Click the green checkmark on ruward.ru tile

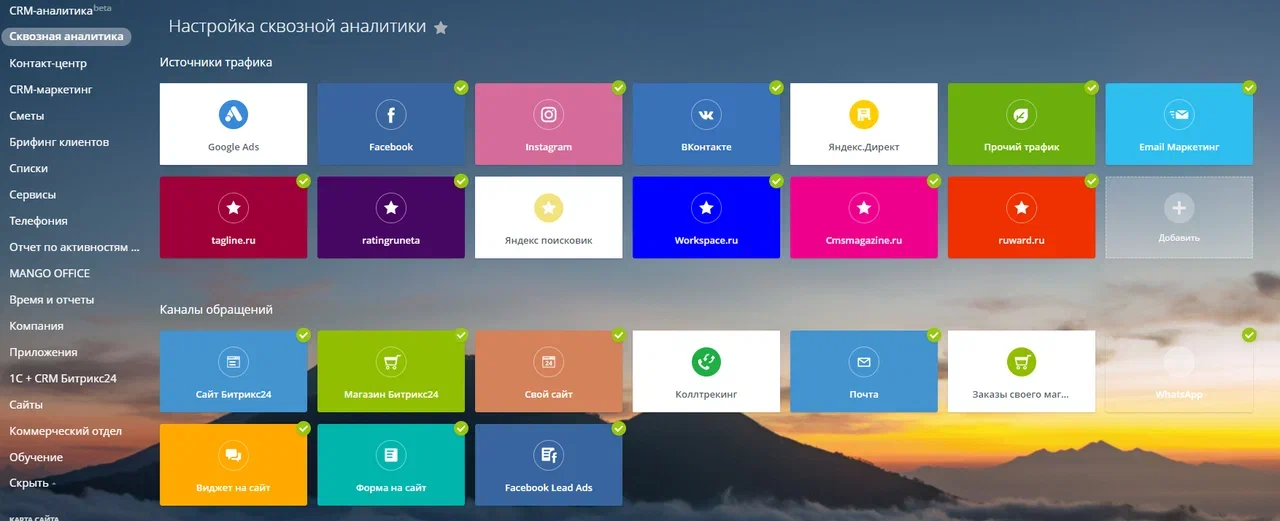(1092, 181)
